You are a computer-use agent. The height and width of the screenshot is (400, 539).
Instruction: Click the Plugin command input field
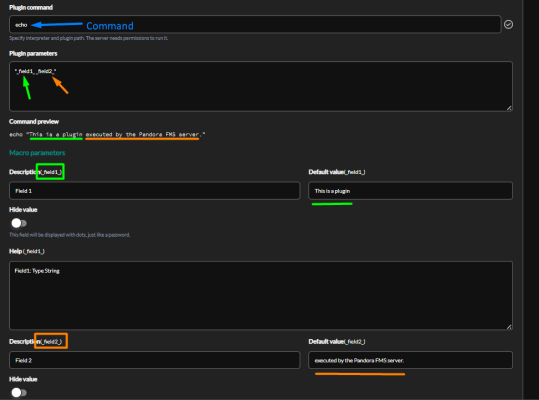[x=255, y=24]
